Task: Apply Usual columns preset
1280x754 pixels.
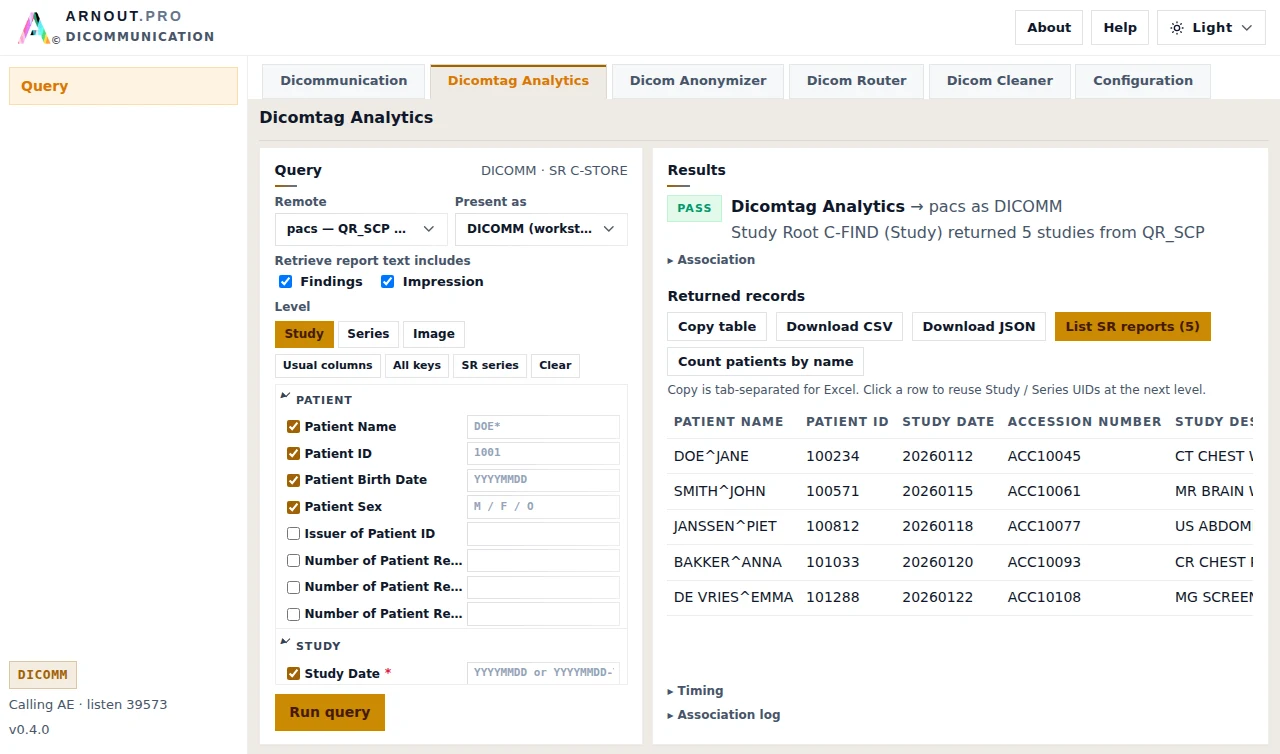Action: (328, 366)
